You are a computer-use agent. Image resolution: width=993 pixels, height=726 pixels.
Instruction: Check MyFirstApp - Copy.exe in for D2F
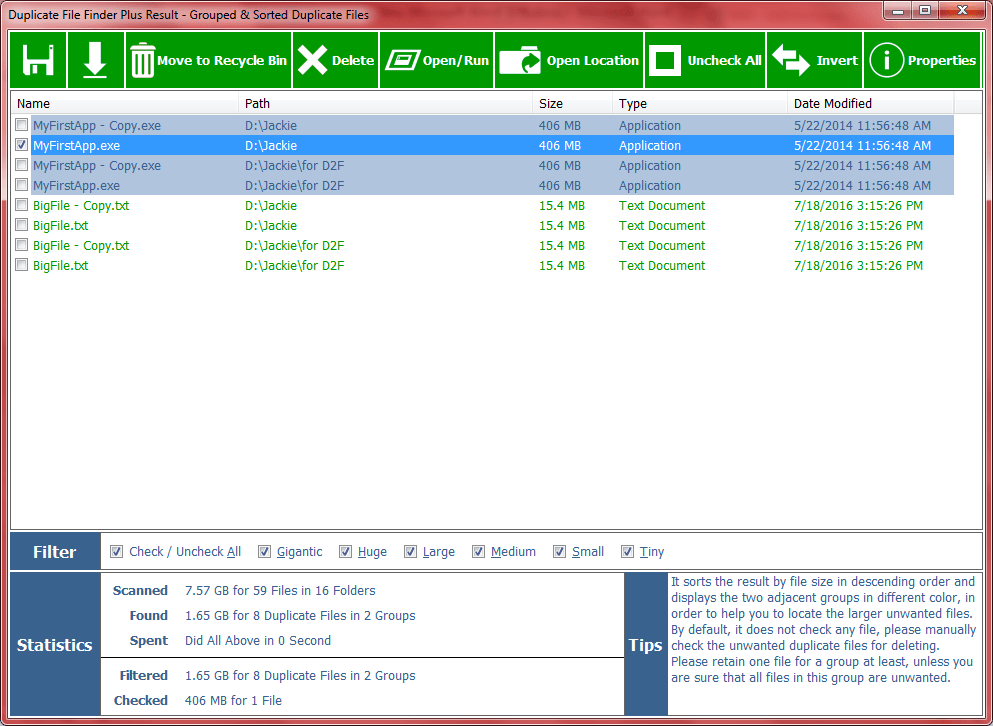22,165
